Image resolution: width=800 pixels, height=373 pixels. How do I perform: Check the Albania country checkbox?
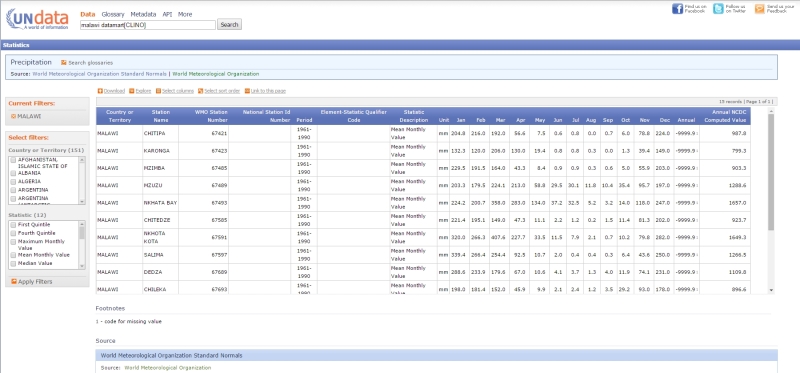[x=13, y=173]
